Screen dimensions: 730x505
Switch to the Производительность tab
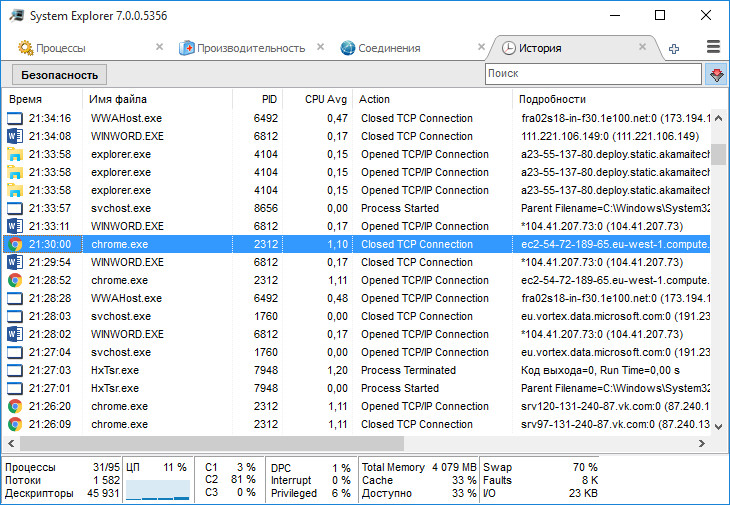click(251, 48)
